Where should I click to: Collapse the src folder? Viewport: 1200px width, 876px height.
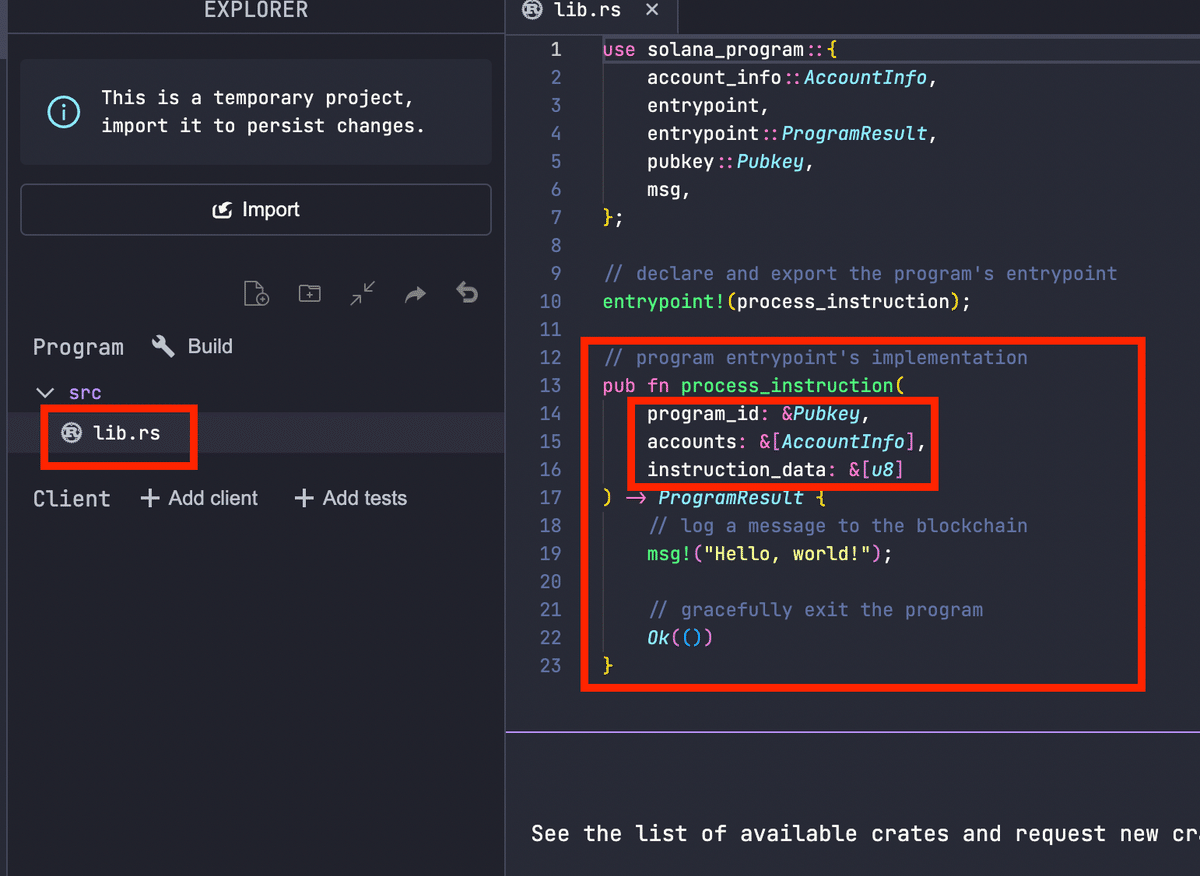click(45, 393)
